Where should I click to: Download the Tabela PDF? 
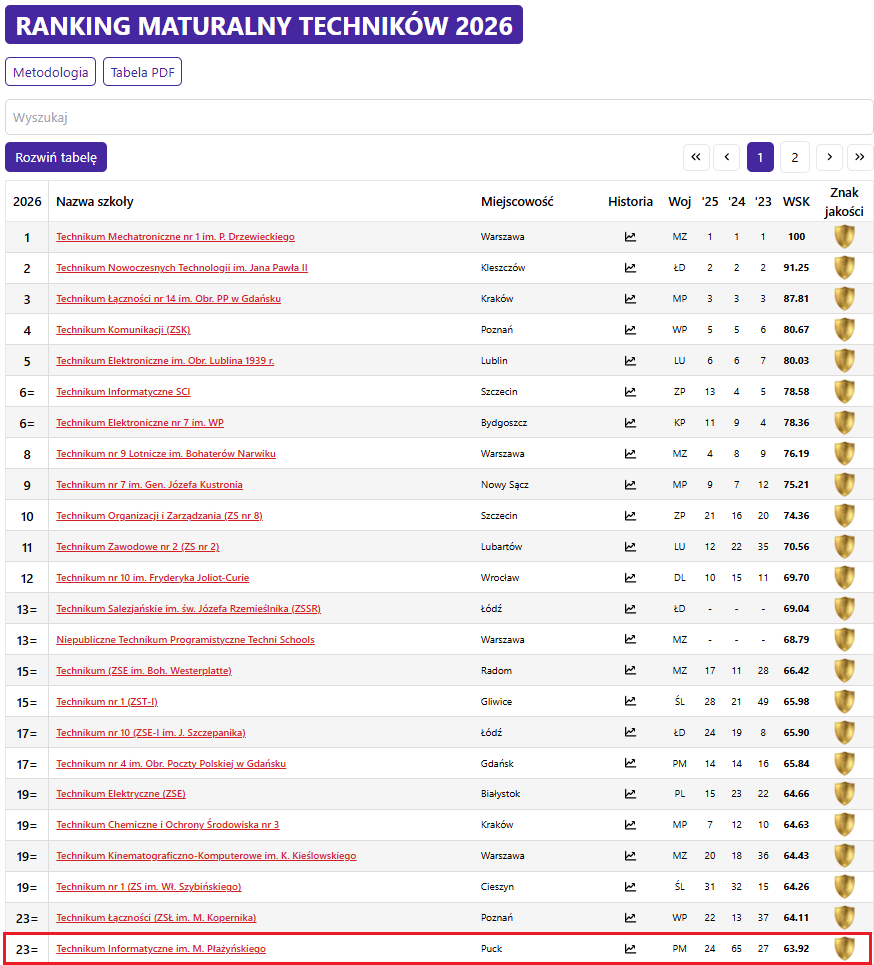[142, 72]
